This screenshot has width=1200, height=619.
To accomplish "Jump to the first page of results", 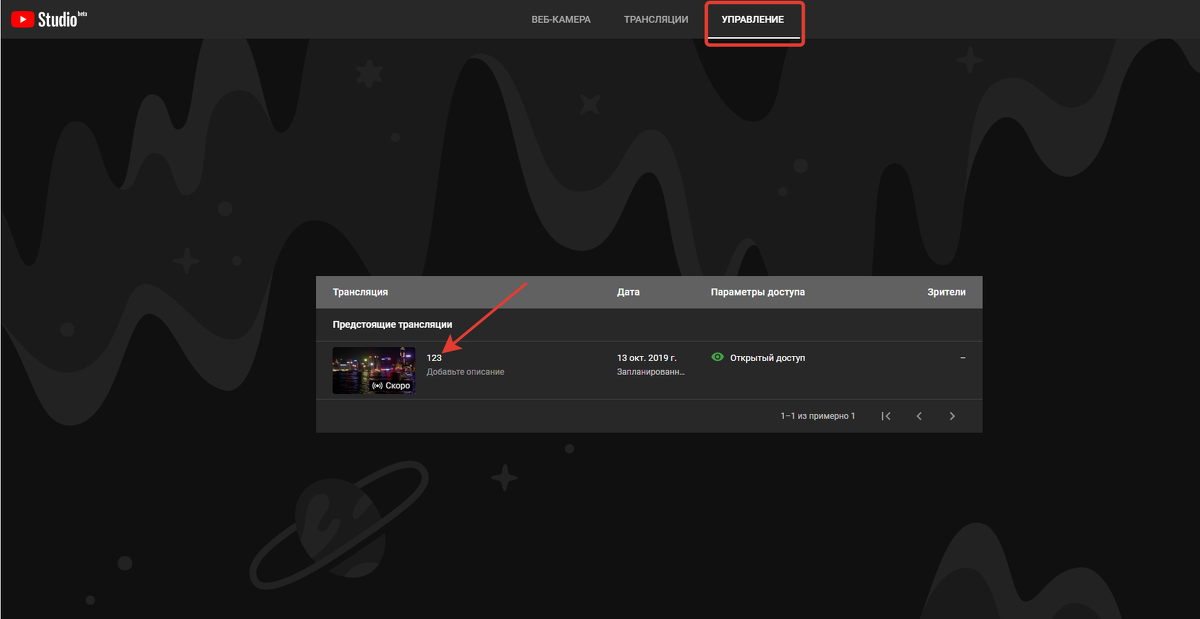I will coord(886,416).
